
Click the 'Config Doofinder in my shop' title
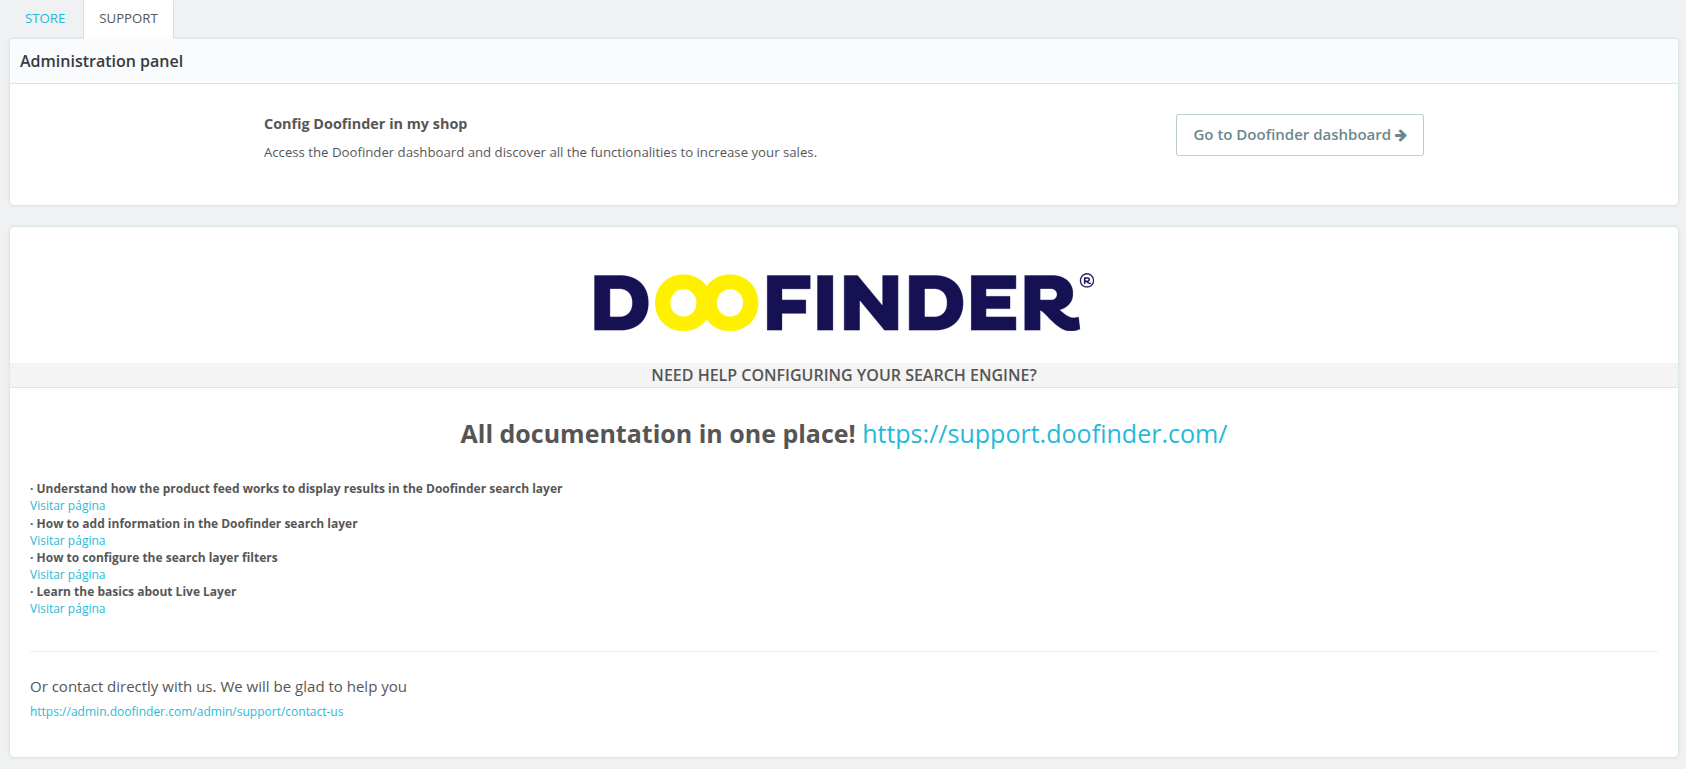point(365,124)
